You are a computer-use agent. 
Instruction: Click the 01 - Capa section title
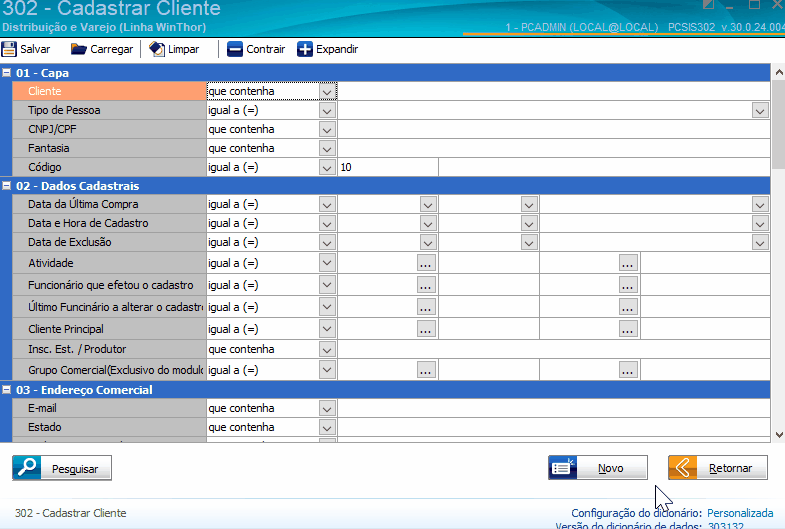(43, 73)
